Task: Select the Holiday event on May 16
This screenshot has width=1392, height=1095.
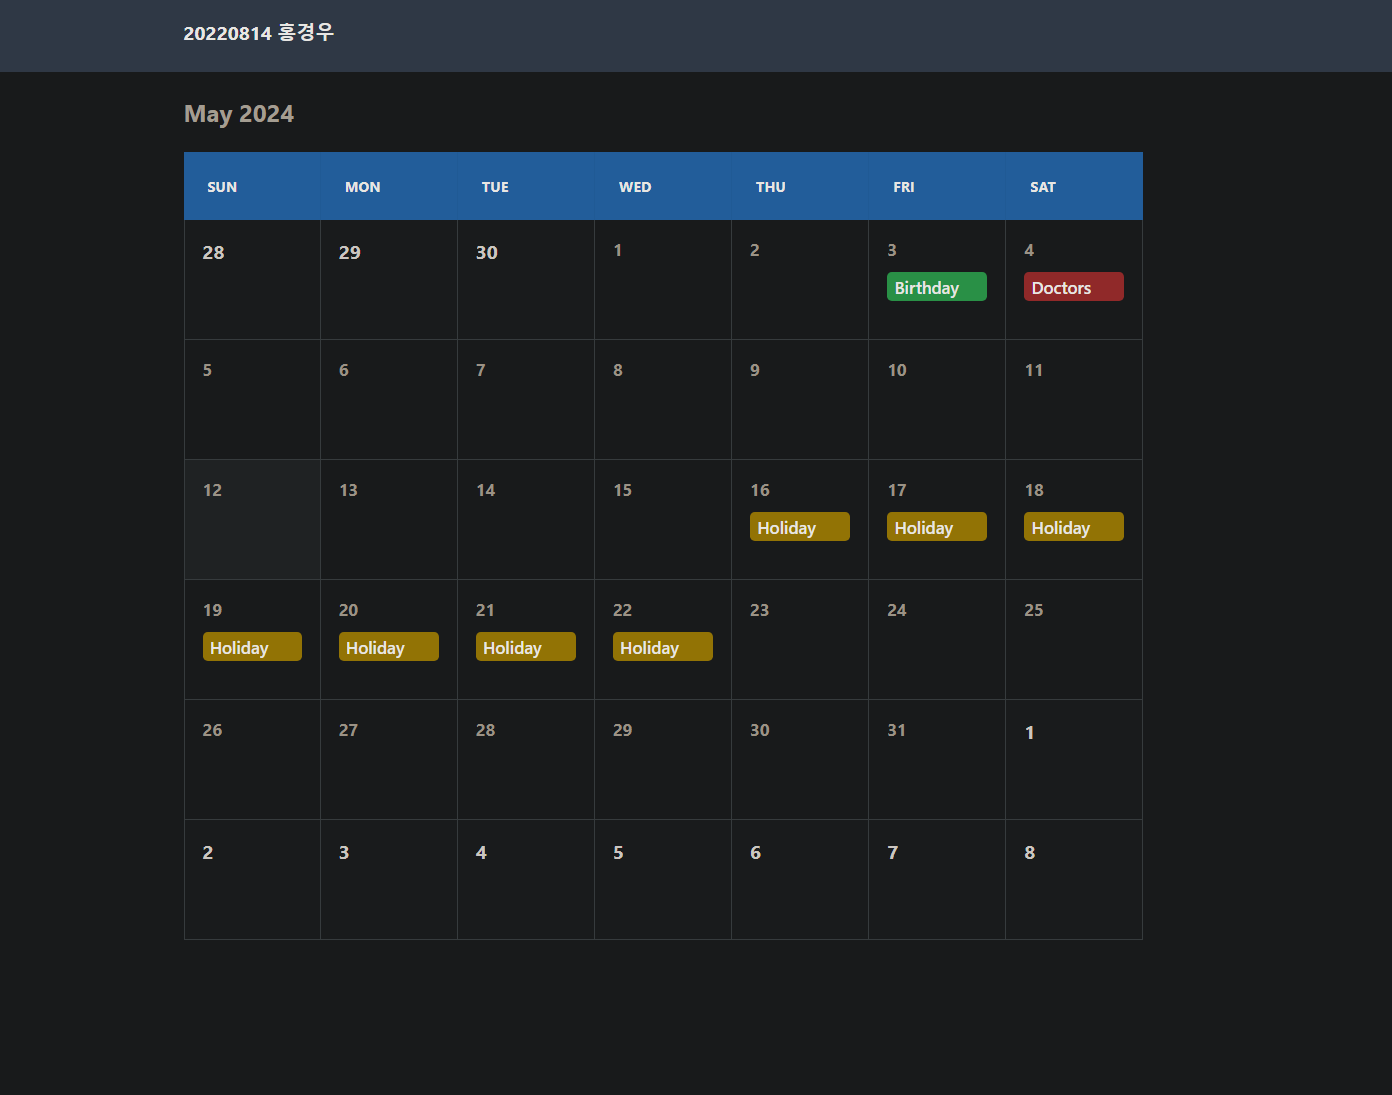Action: (x=799, y=527)
